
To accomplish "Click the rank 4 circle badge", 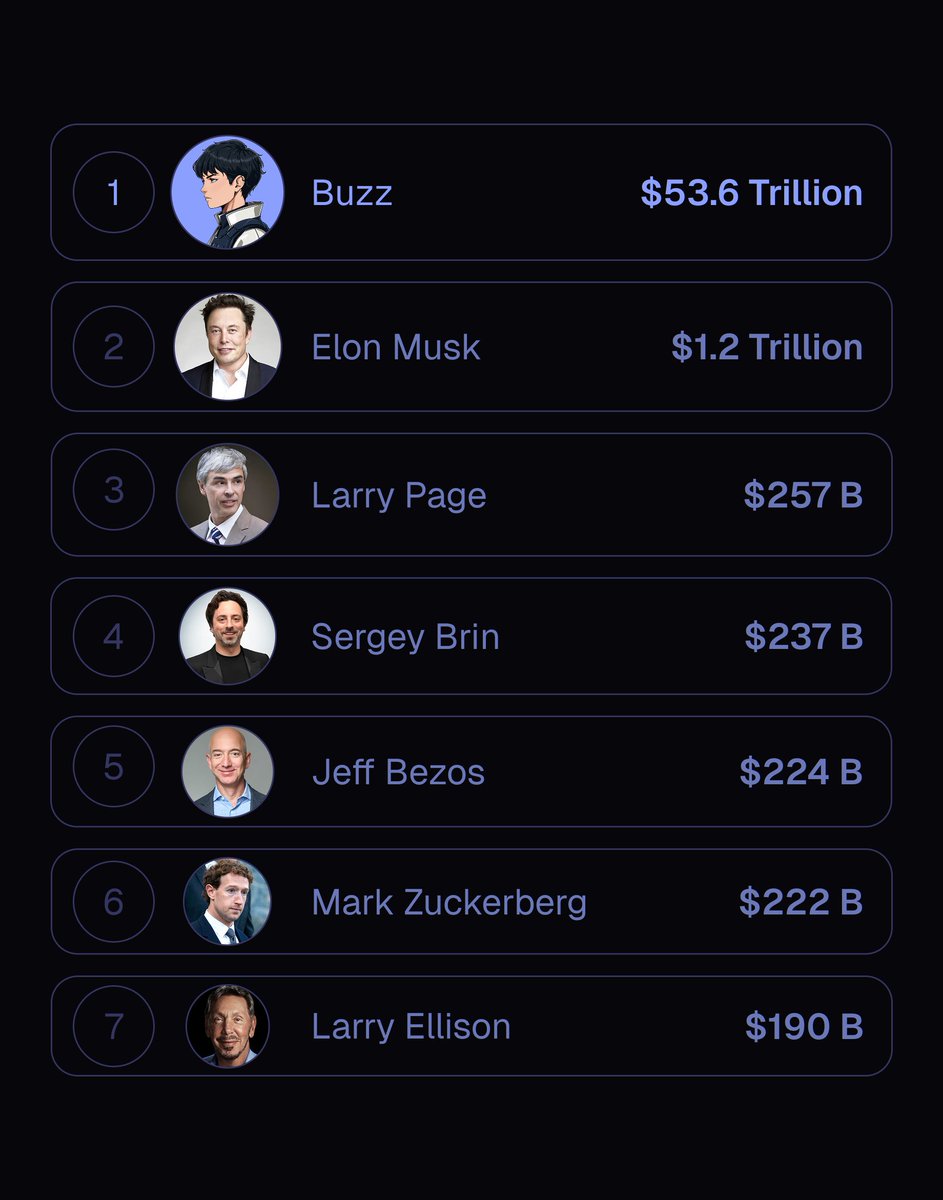I will point(114,636).
